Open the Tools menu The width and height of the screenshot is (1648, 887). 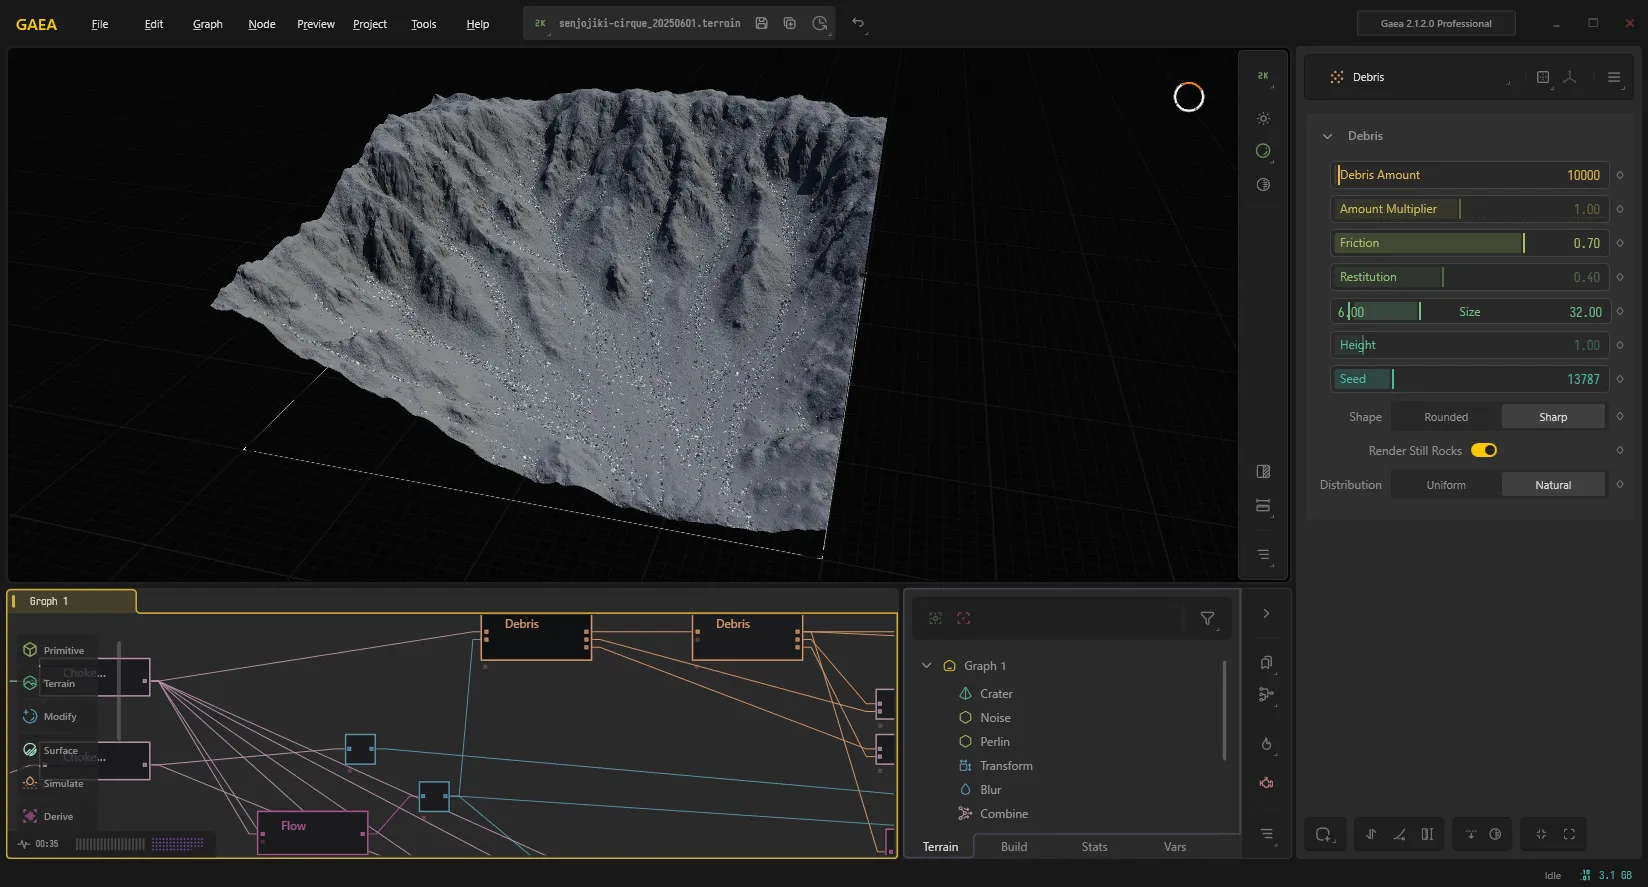[424, 24]
